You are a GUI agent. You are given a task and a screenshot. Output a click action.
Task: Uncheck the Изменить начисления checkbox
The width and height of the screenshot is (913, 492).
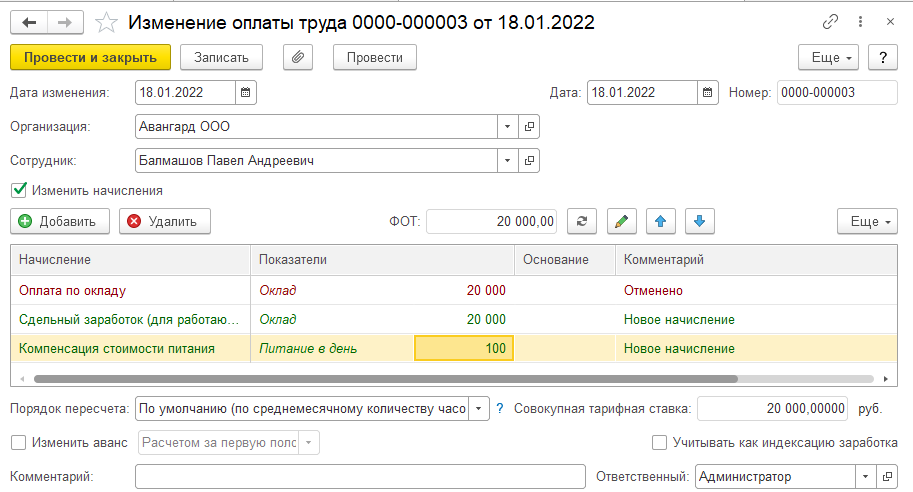point(18,189)
